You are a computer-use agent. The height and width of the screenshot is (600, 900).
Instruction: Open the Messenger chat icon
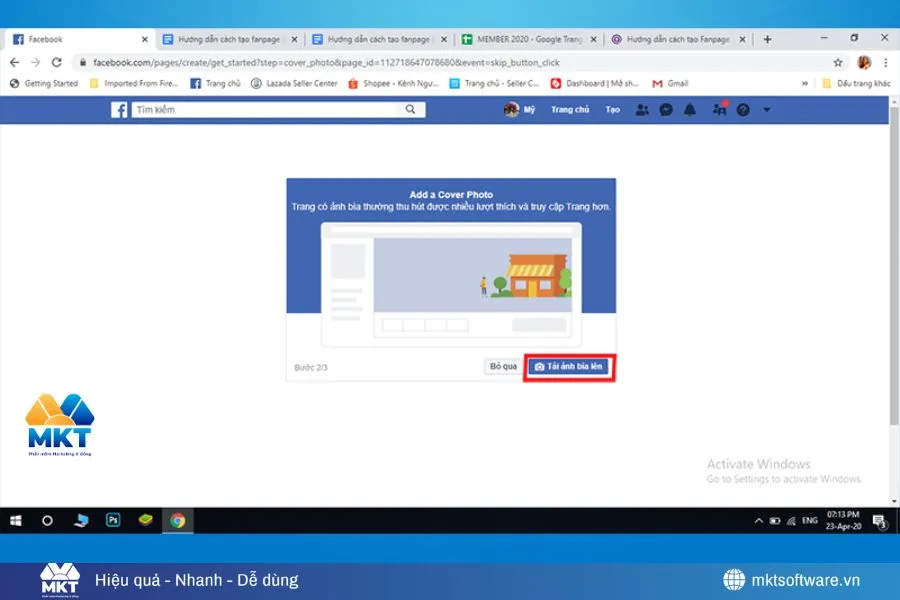tap(666, 110)
